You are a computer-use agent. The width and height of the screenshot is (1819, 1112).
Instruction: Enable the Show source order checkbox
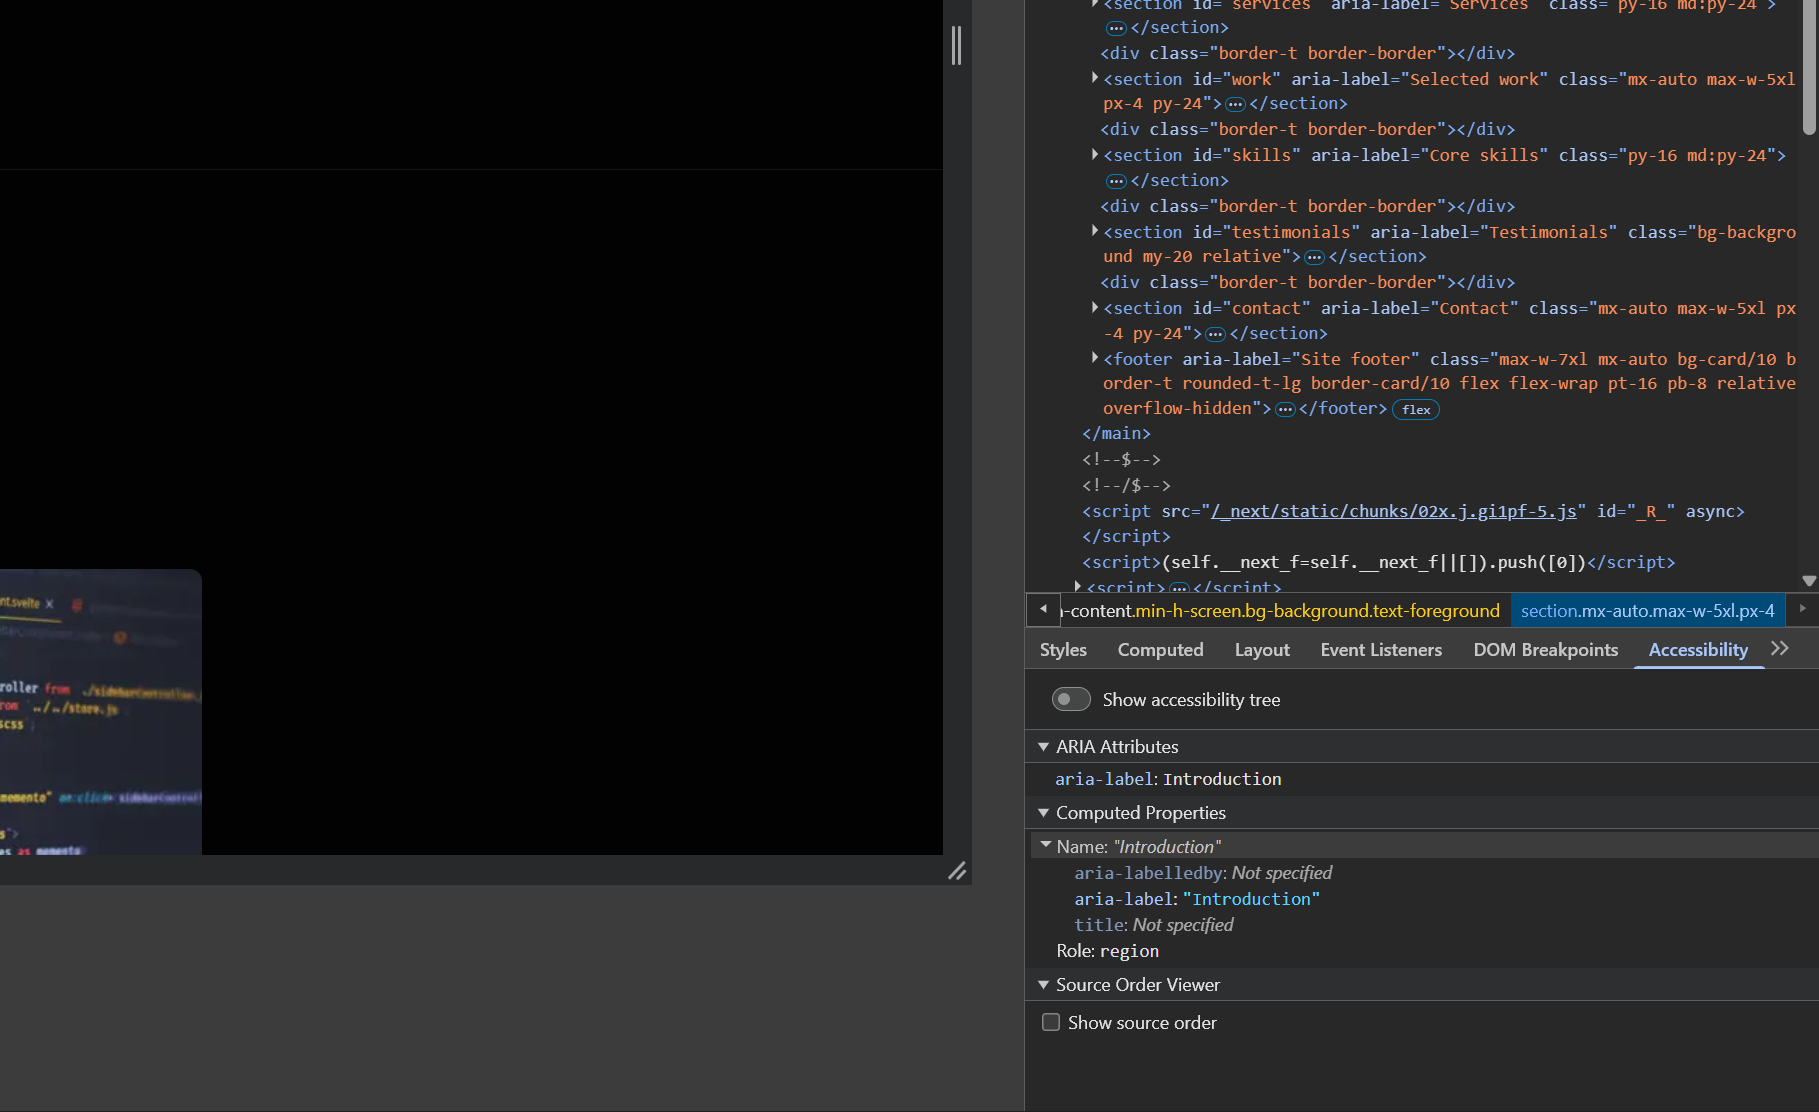(1051, 1022)
